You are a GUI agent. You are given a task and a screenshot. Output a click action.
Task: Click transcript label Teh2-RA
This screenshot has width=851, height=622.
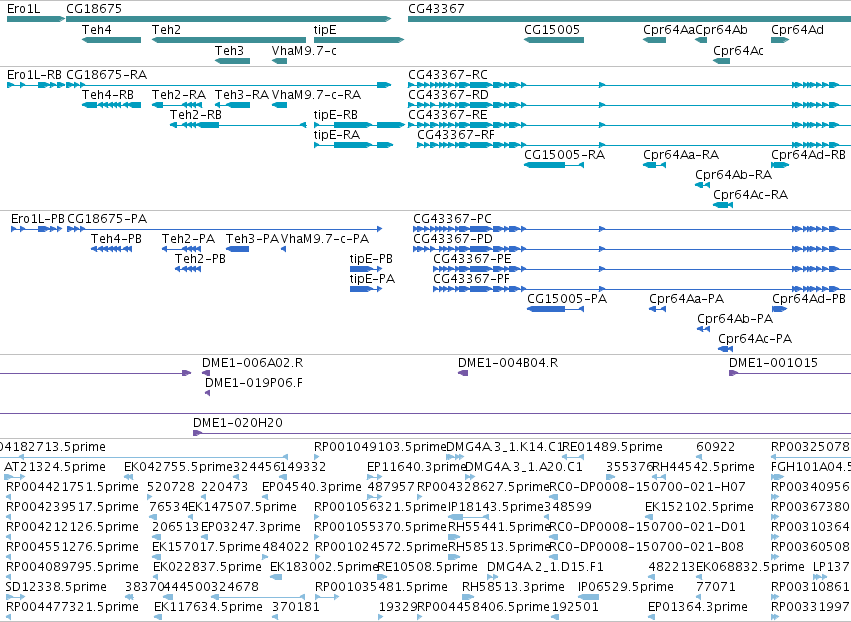179,94
